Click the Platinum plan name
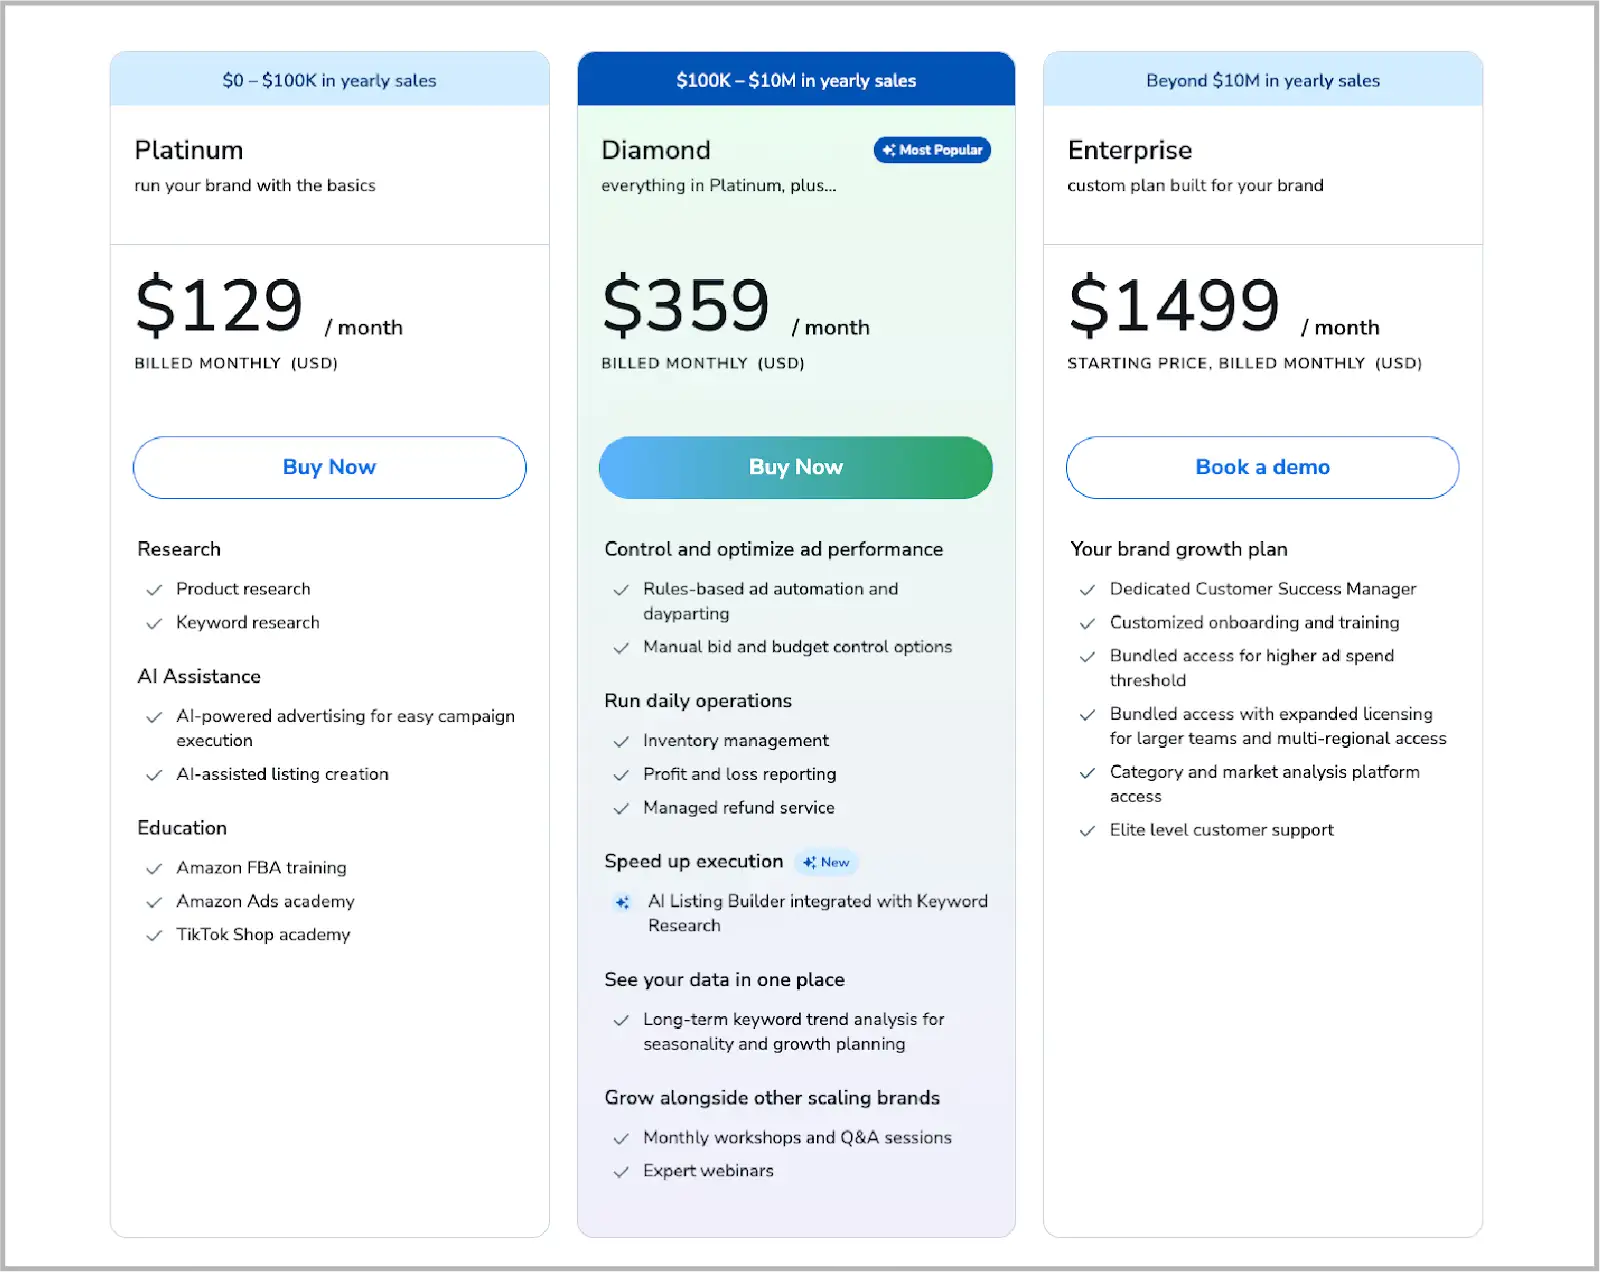The image size is (1600, 1272). 189,150
